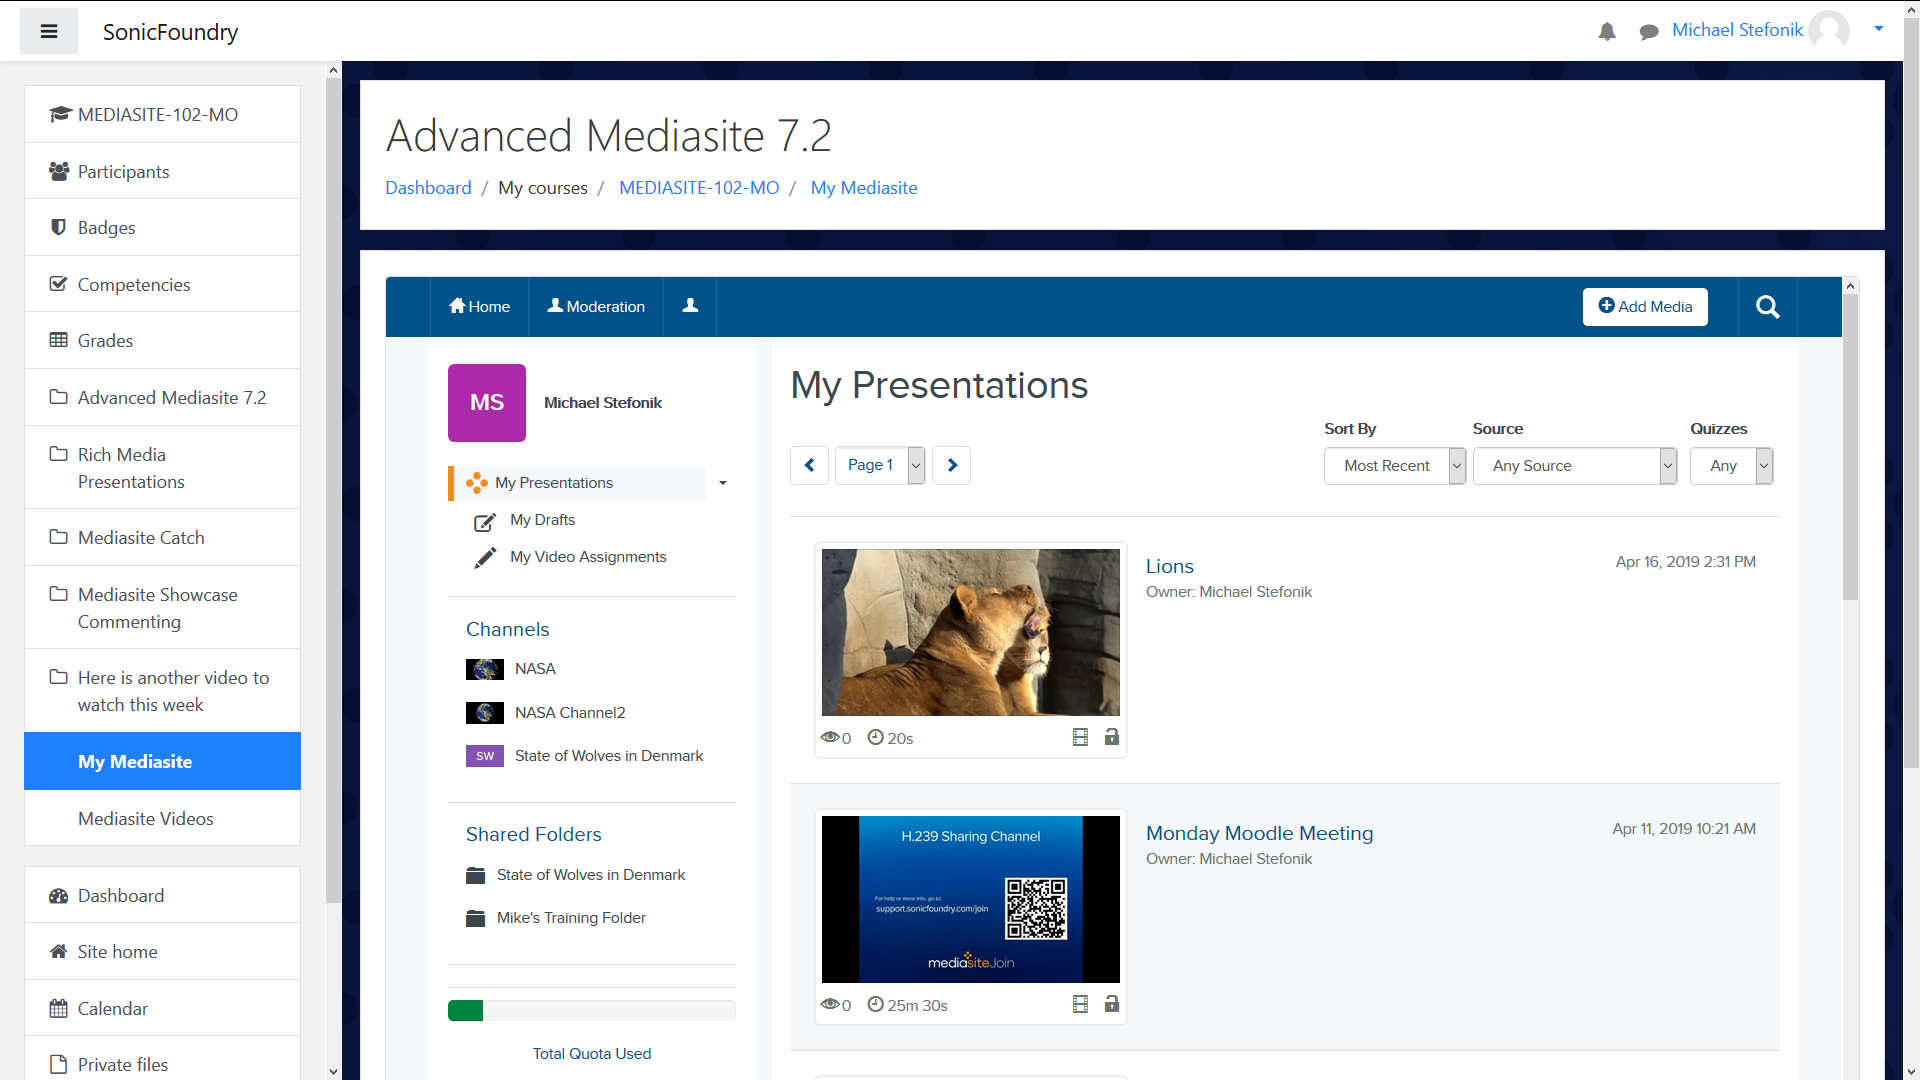Click the Site home house icon
Screen dimensions: 1920x1080
pyautogui.click(x=58, y=952)
